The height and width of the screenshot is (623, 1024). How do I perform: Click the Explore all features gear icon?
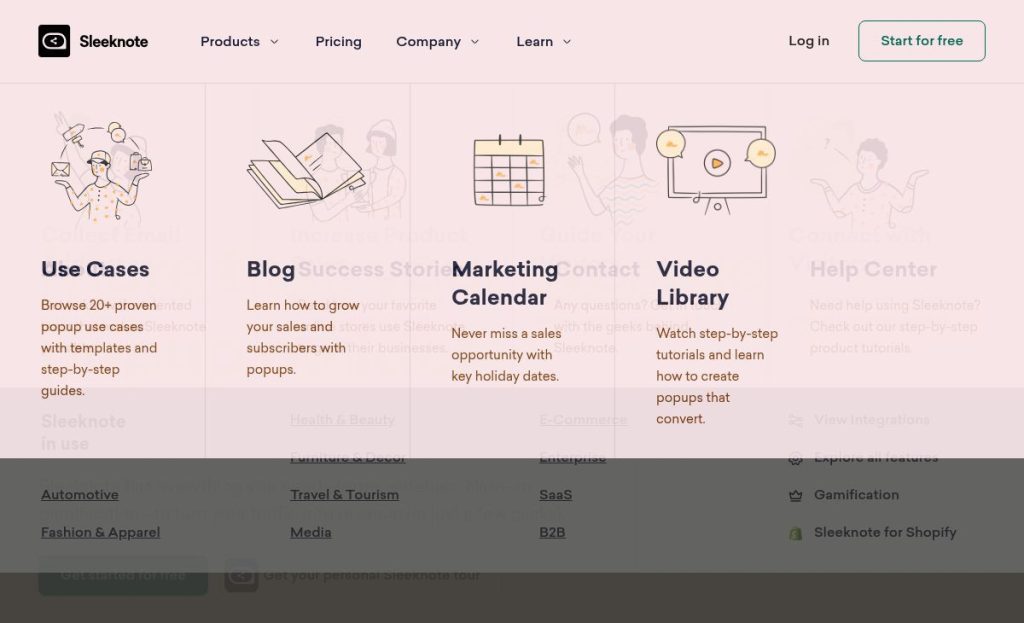(796, 458)
